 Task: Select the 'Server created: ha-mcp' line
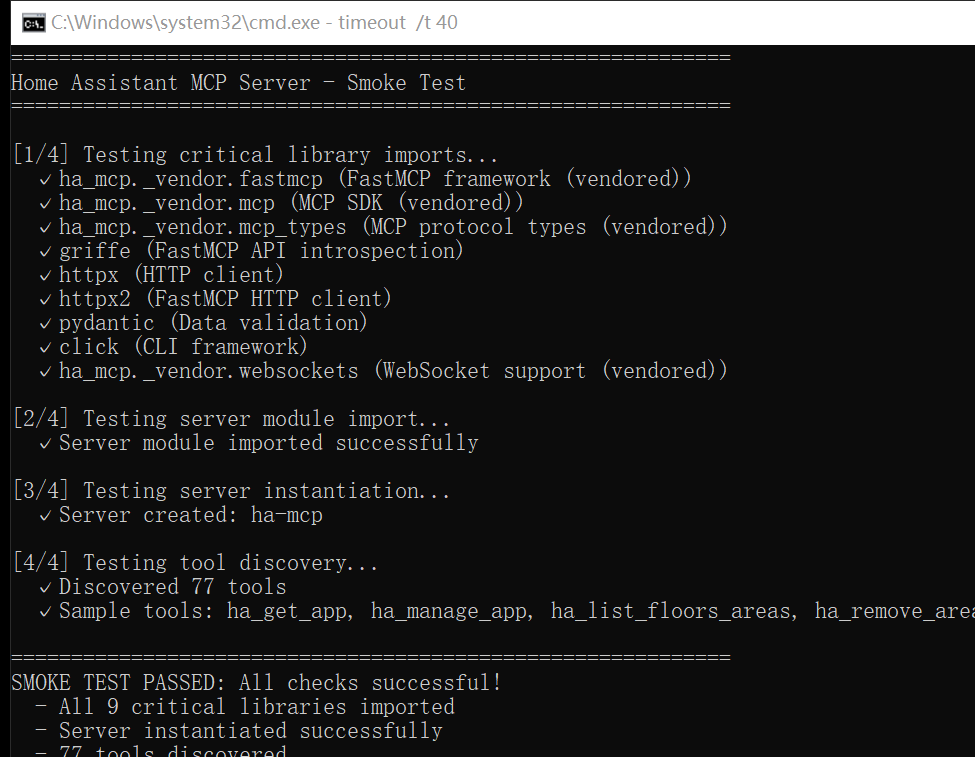(x=181, y=515)
